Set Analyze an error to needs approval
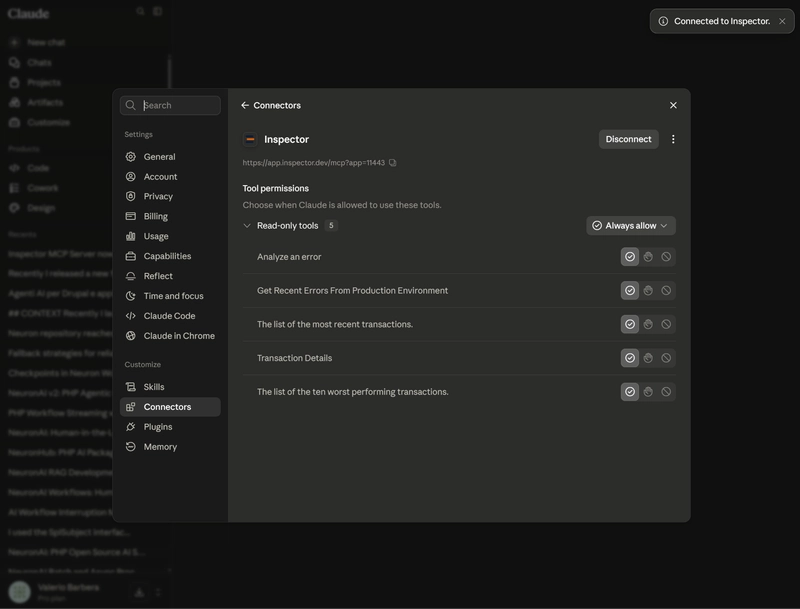 pos(648,257)
